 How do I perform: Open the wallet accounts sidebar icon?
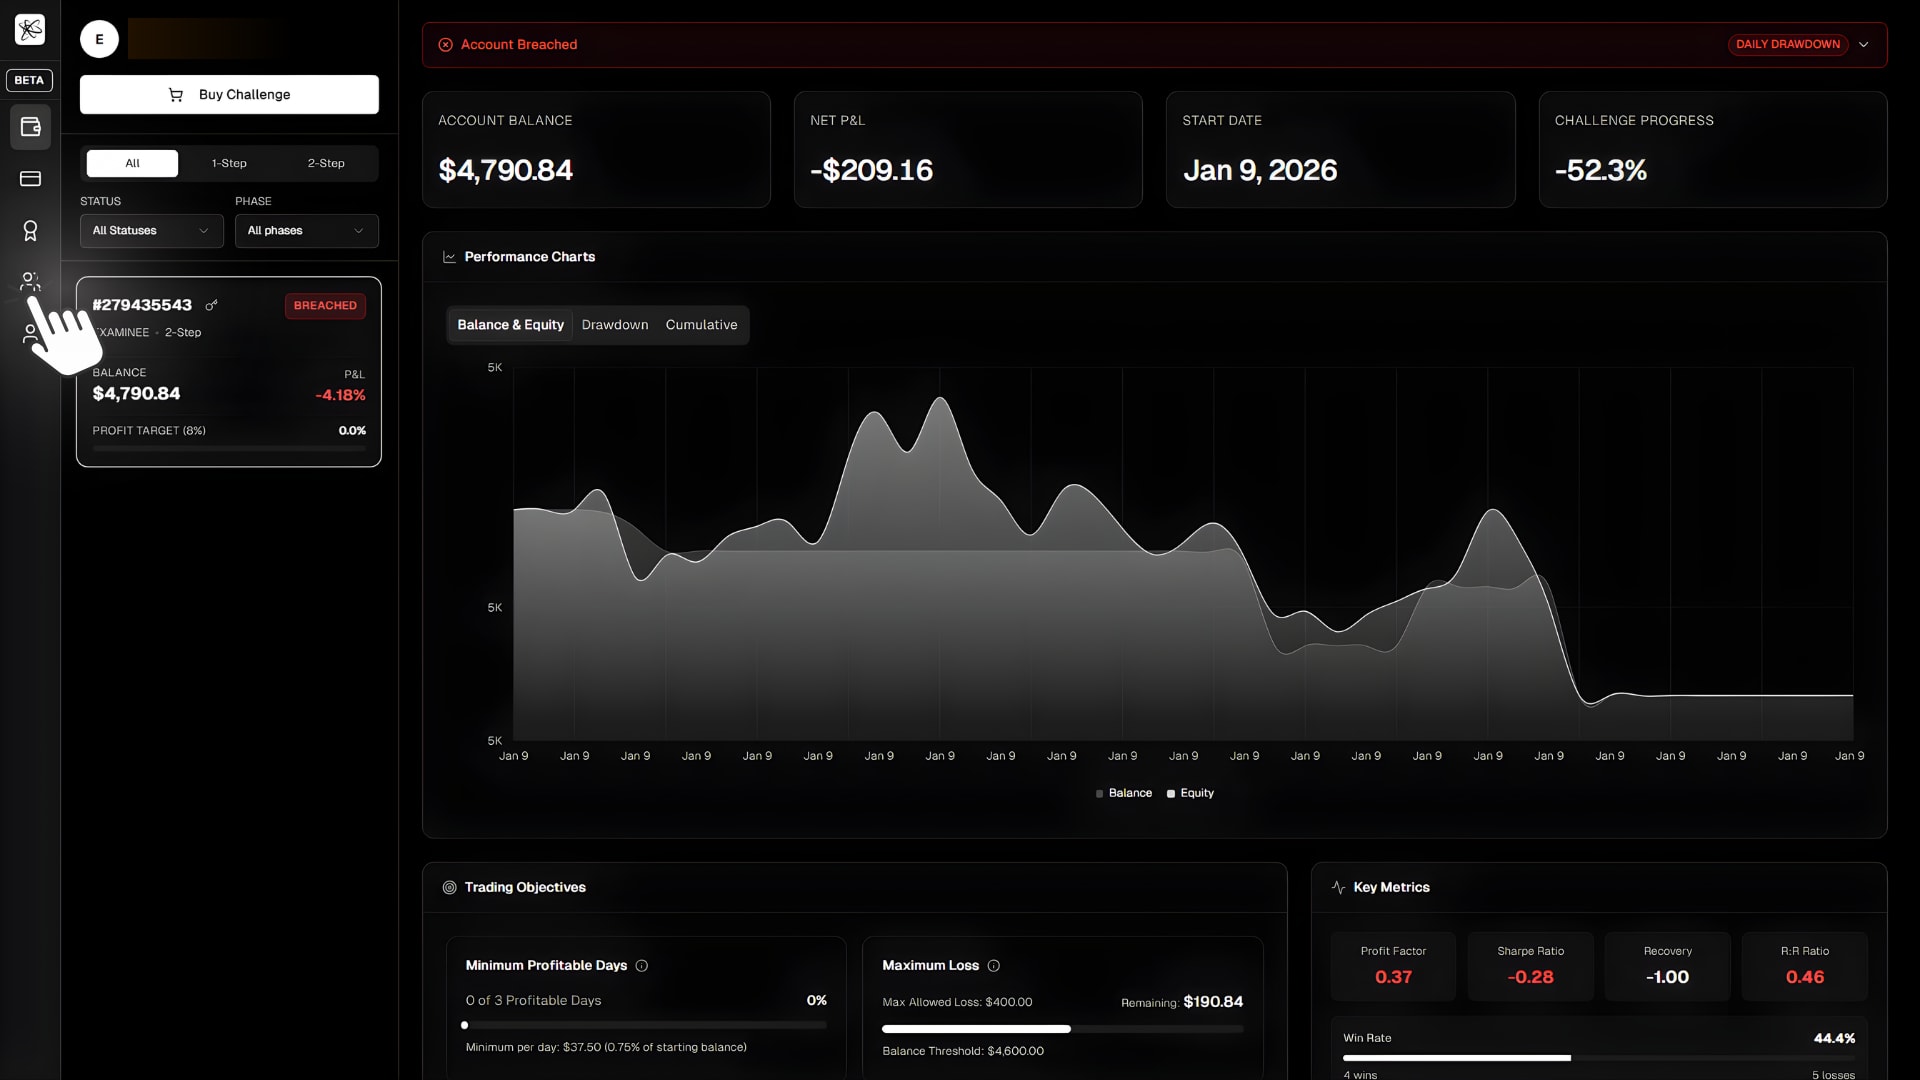30,127
